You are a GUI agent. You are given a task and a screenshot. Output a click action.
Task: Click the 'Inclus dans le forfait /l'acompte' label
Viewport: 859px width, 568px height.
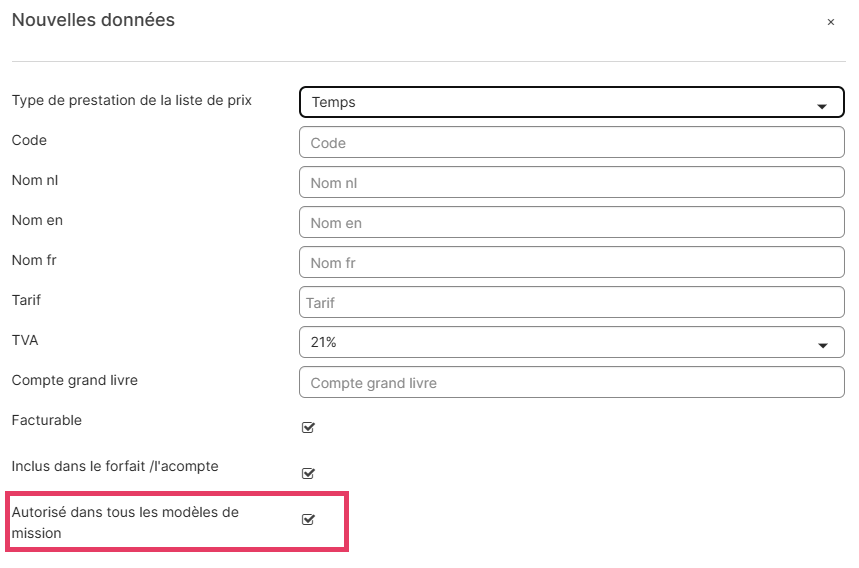pyautogui.click(x=115, y=466)
